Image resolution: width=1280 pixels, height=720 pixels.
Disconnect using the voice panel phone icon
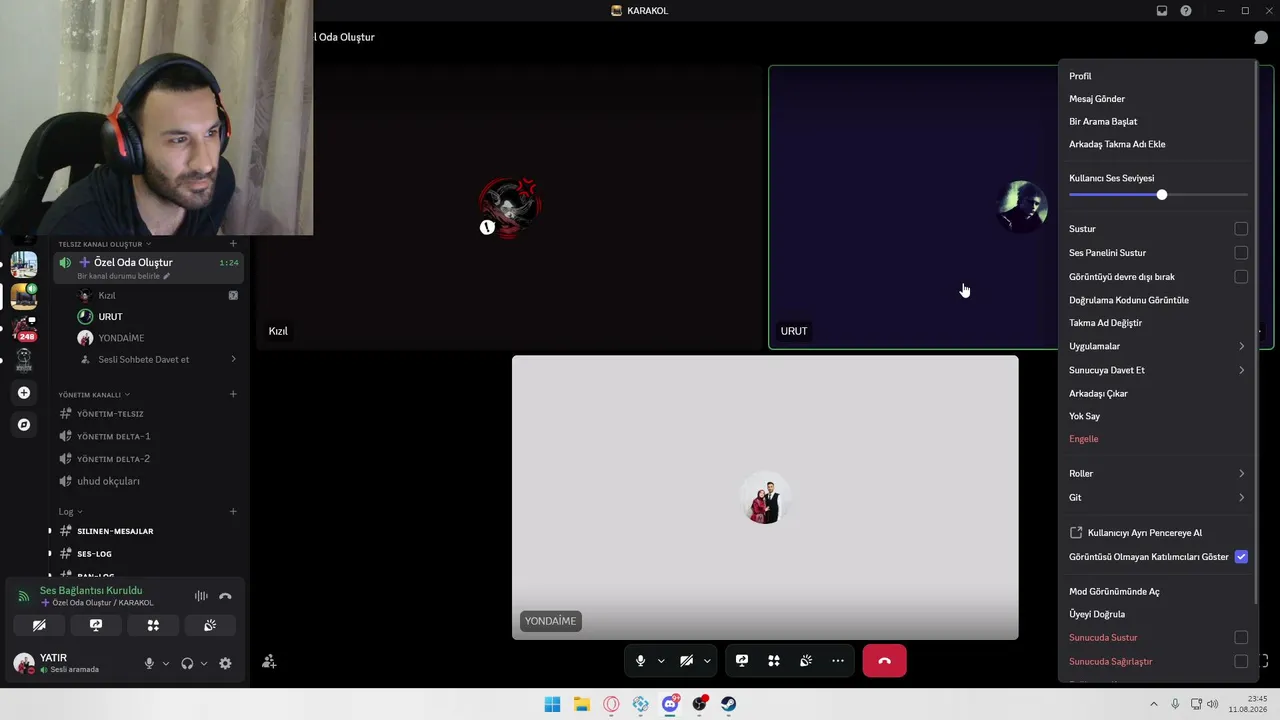tap(225, 596)
